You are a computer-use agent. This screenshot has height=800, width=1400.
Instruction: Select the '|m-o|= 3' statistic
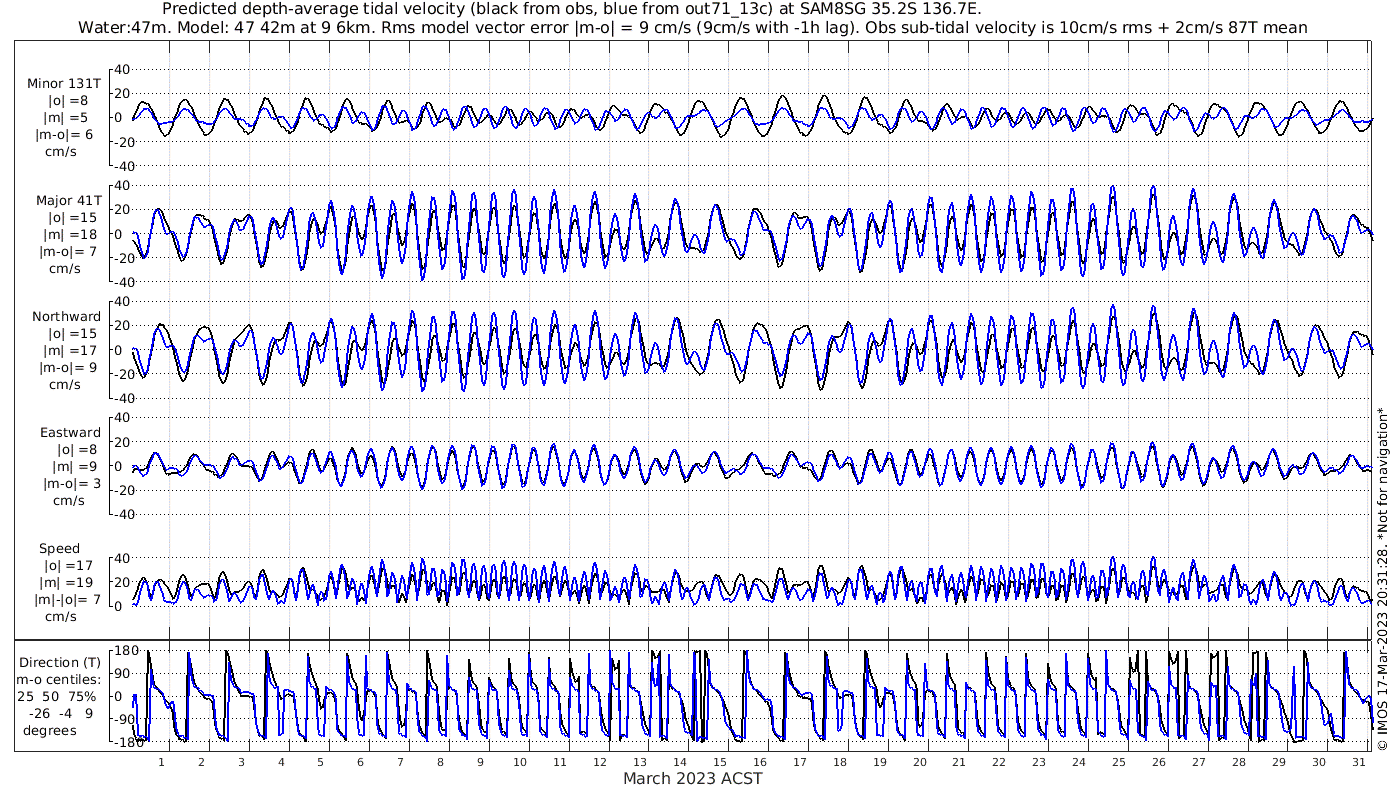(70, 483)
